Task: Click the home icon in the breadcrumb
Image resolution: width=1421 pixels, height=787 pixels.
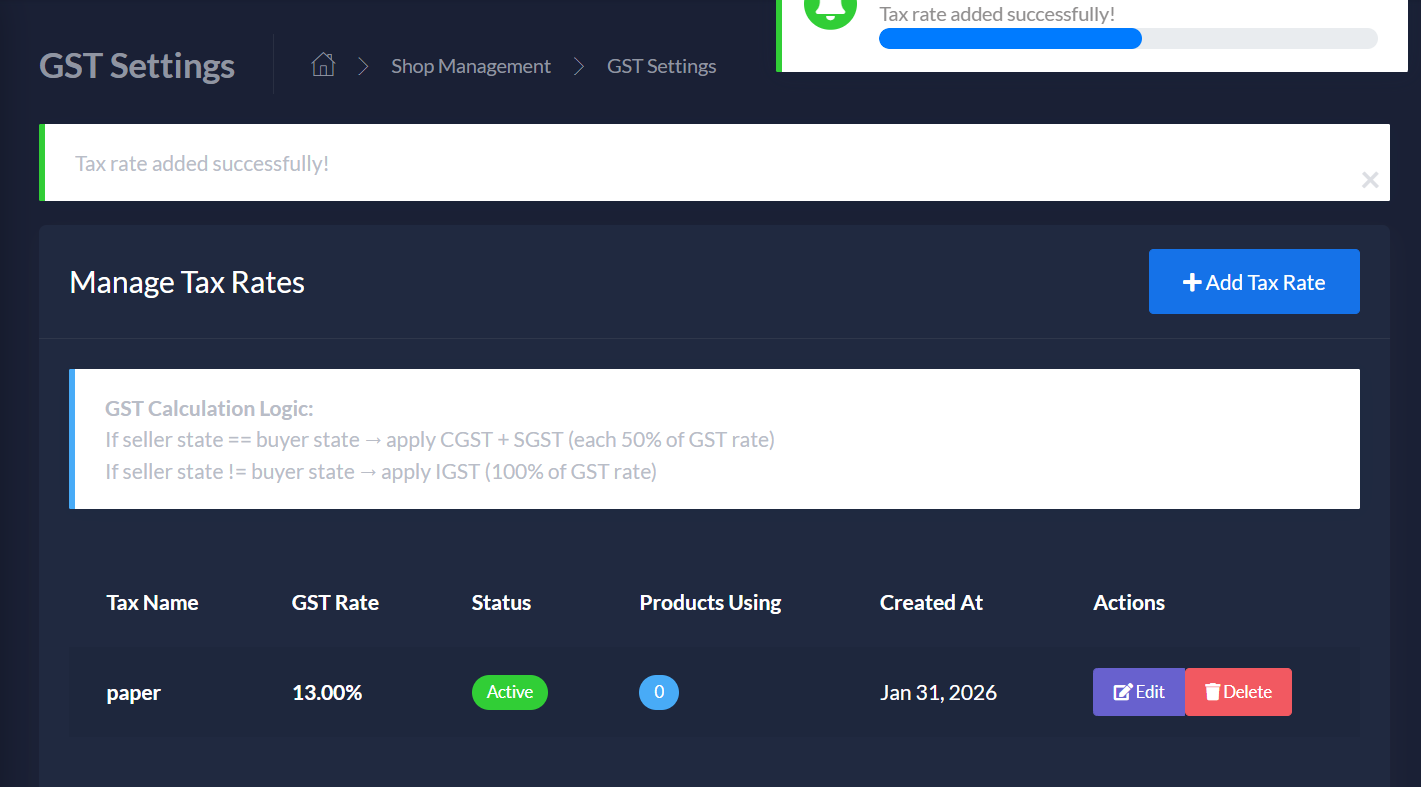Action: point(323,64)
